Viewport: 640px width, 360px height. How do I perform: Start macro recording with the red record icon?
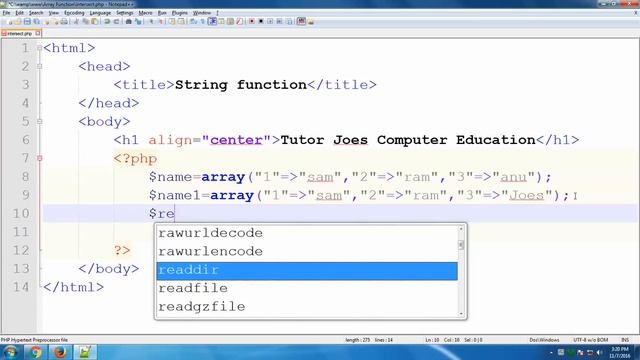(x=252, y=21)
